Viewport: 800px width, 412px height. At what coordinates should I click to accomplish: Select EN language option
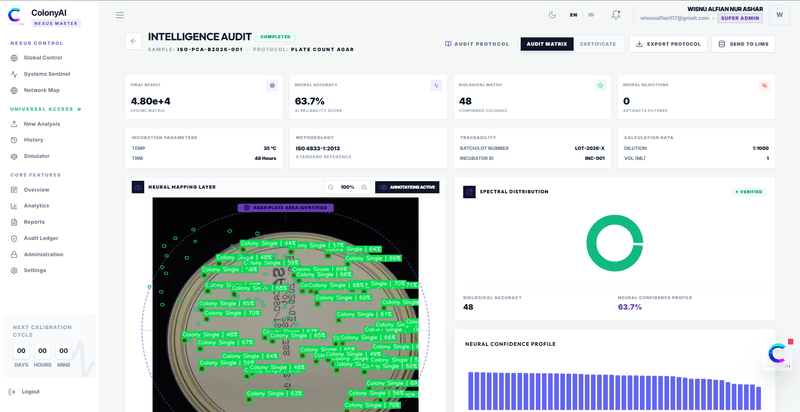(x=573, y=15)
